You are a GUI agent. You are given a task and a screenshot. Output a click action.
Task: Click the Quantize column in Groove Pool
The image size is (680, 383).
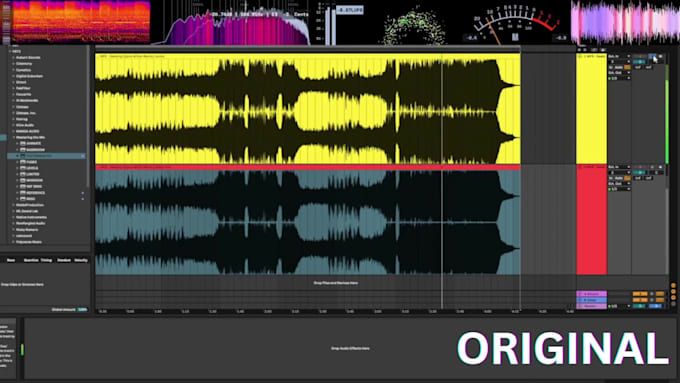[31, 260]
